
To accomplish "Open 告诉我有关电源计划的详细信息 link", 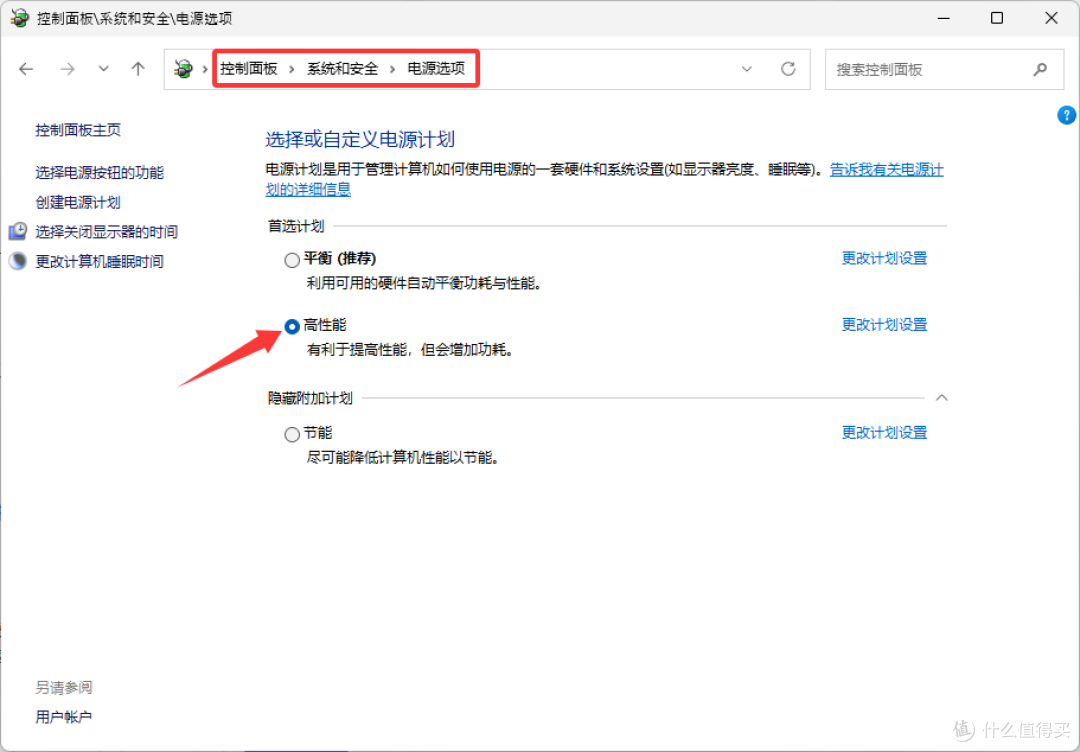I will (886, 170).
